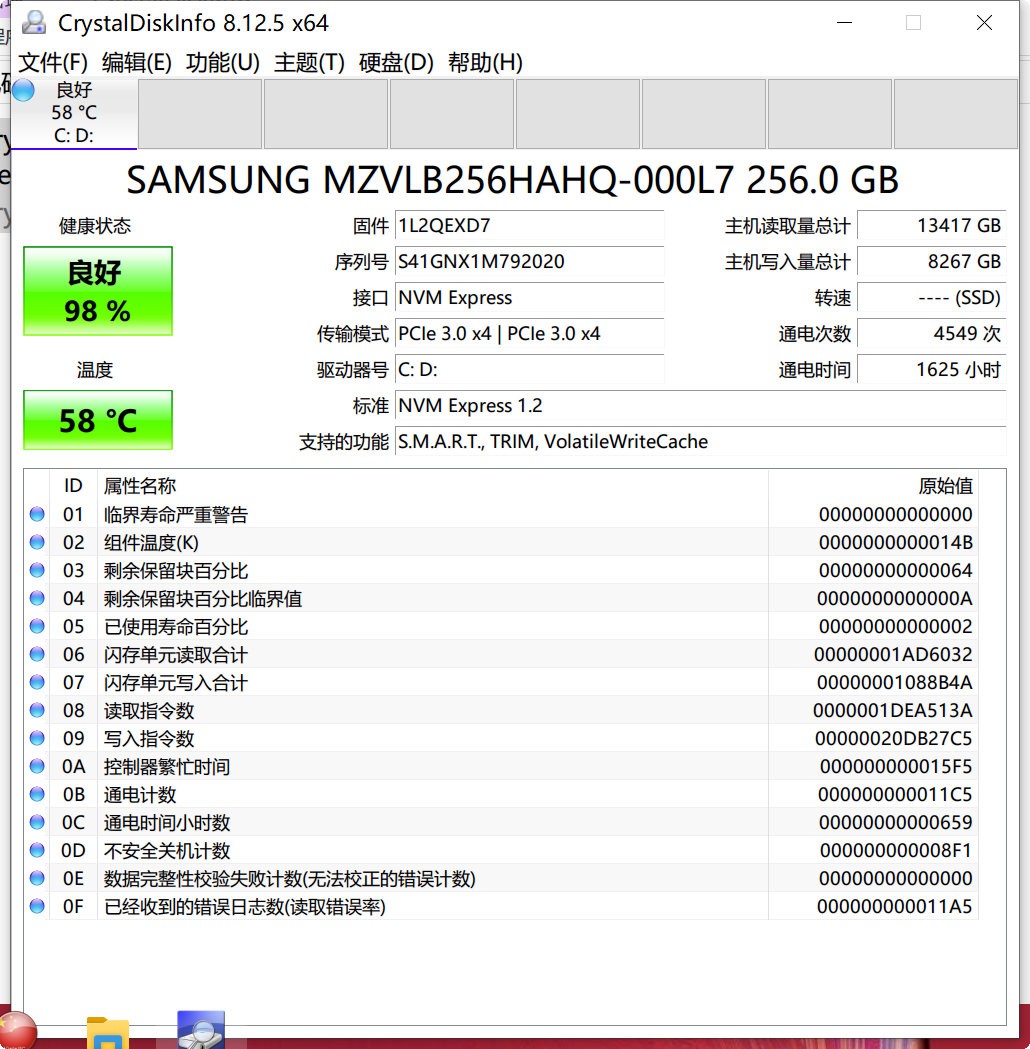This screenshot has height=1049, width=1030.
Task: Click the CrystalDiskInfo title bar icon
Action: point(33,22)
